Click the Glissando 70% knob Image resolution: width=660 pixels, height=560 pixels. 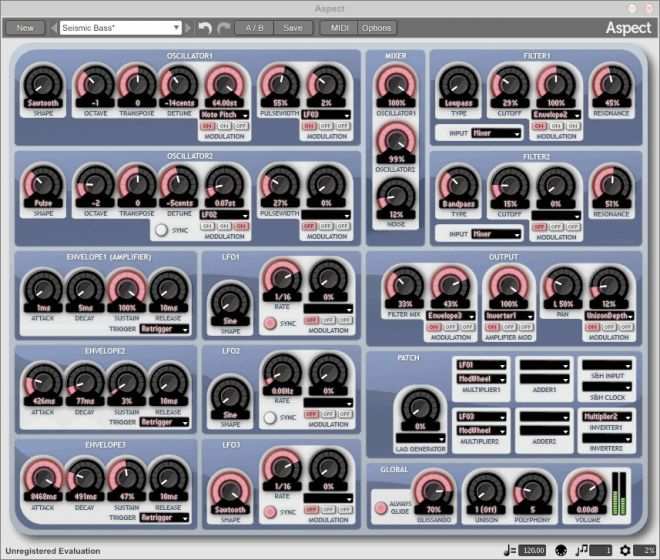(433, 490)
